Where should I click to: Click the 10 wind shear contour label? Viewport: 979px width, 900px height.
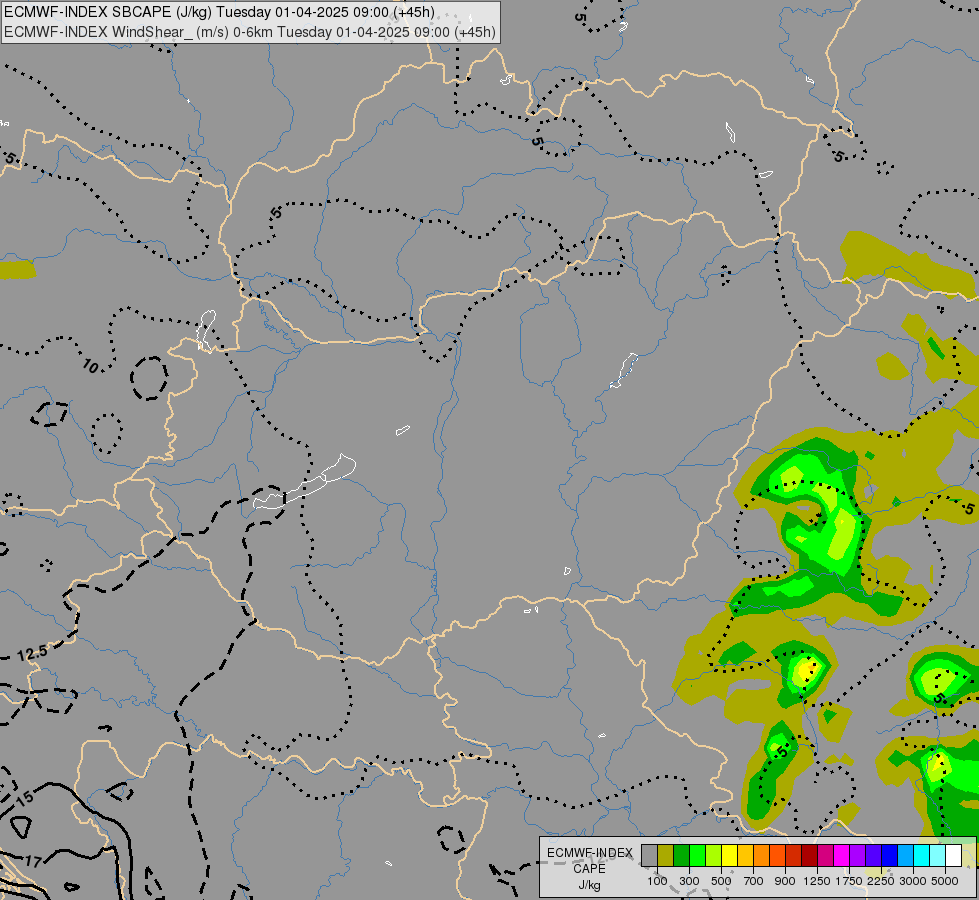tap(91, 367)
